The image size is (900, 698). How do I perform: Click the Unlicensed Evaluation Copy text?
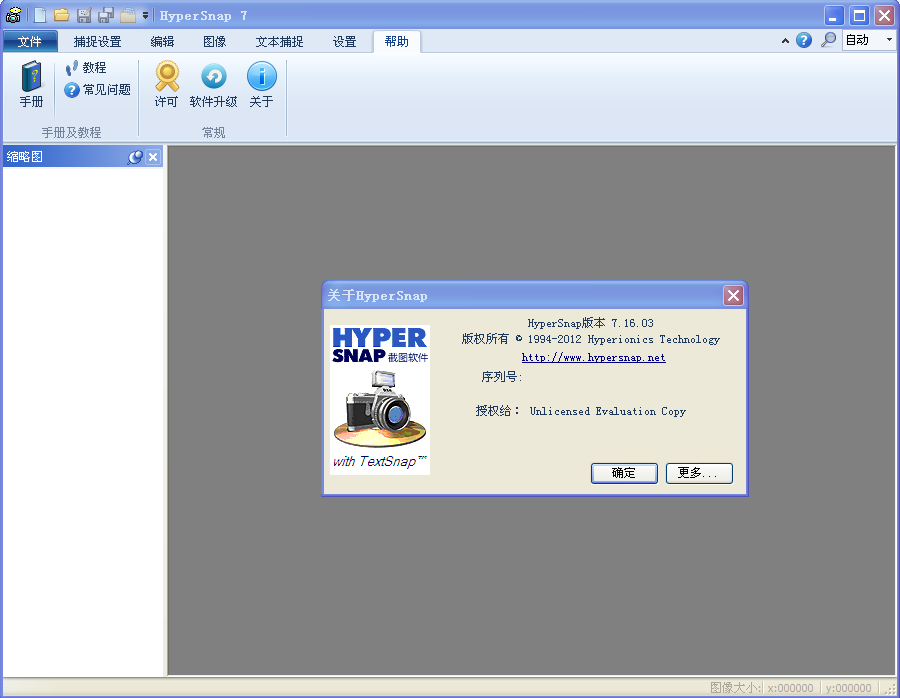click(x=608, y=411)
